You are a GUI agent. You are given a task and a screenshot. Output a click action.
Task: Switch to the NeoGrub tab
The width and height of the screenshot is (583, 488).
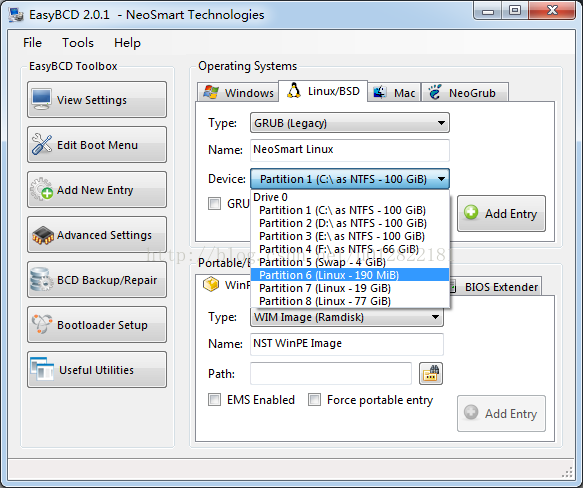[465, 92]
